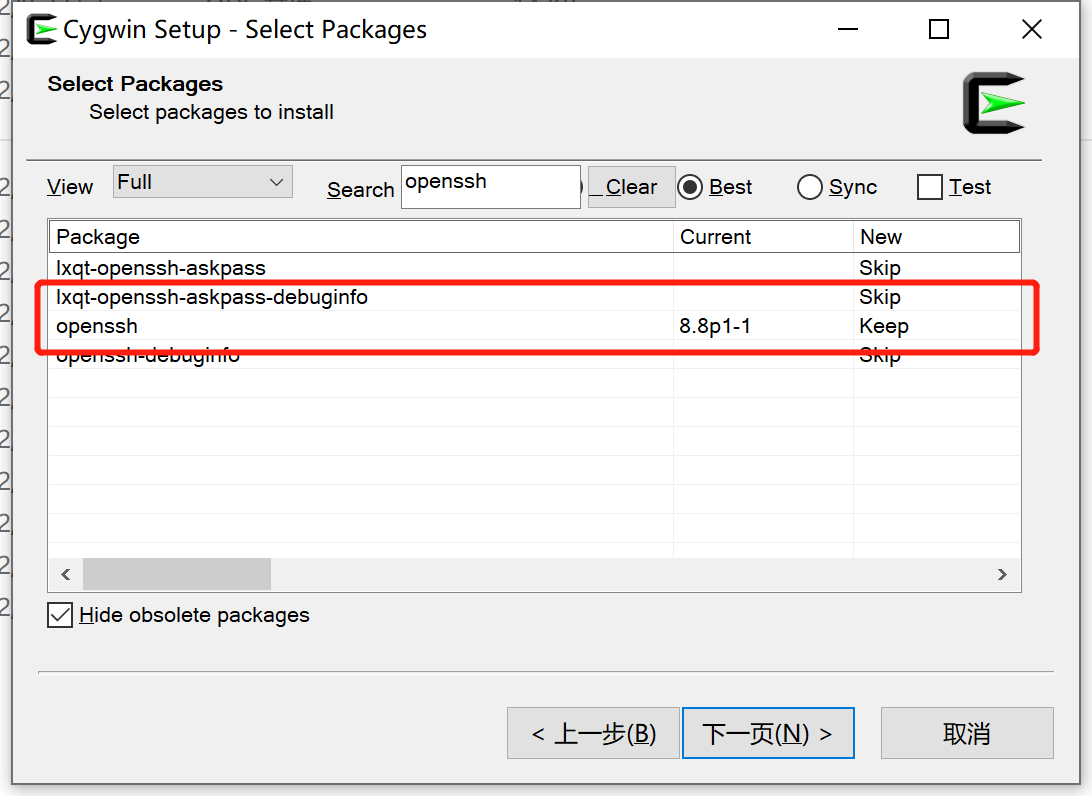1092x796 pixels.
Task: Change the Keep action for openssh
Action: pyautogui.click(x=884, y=326)
